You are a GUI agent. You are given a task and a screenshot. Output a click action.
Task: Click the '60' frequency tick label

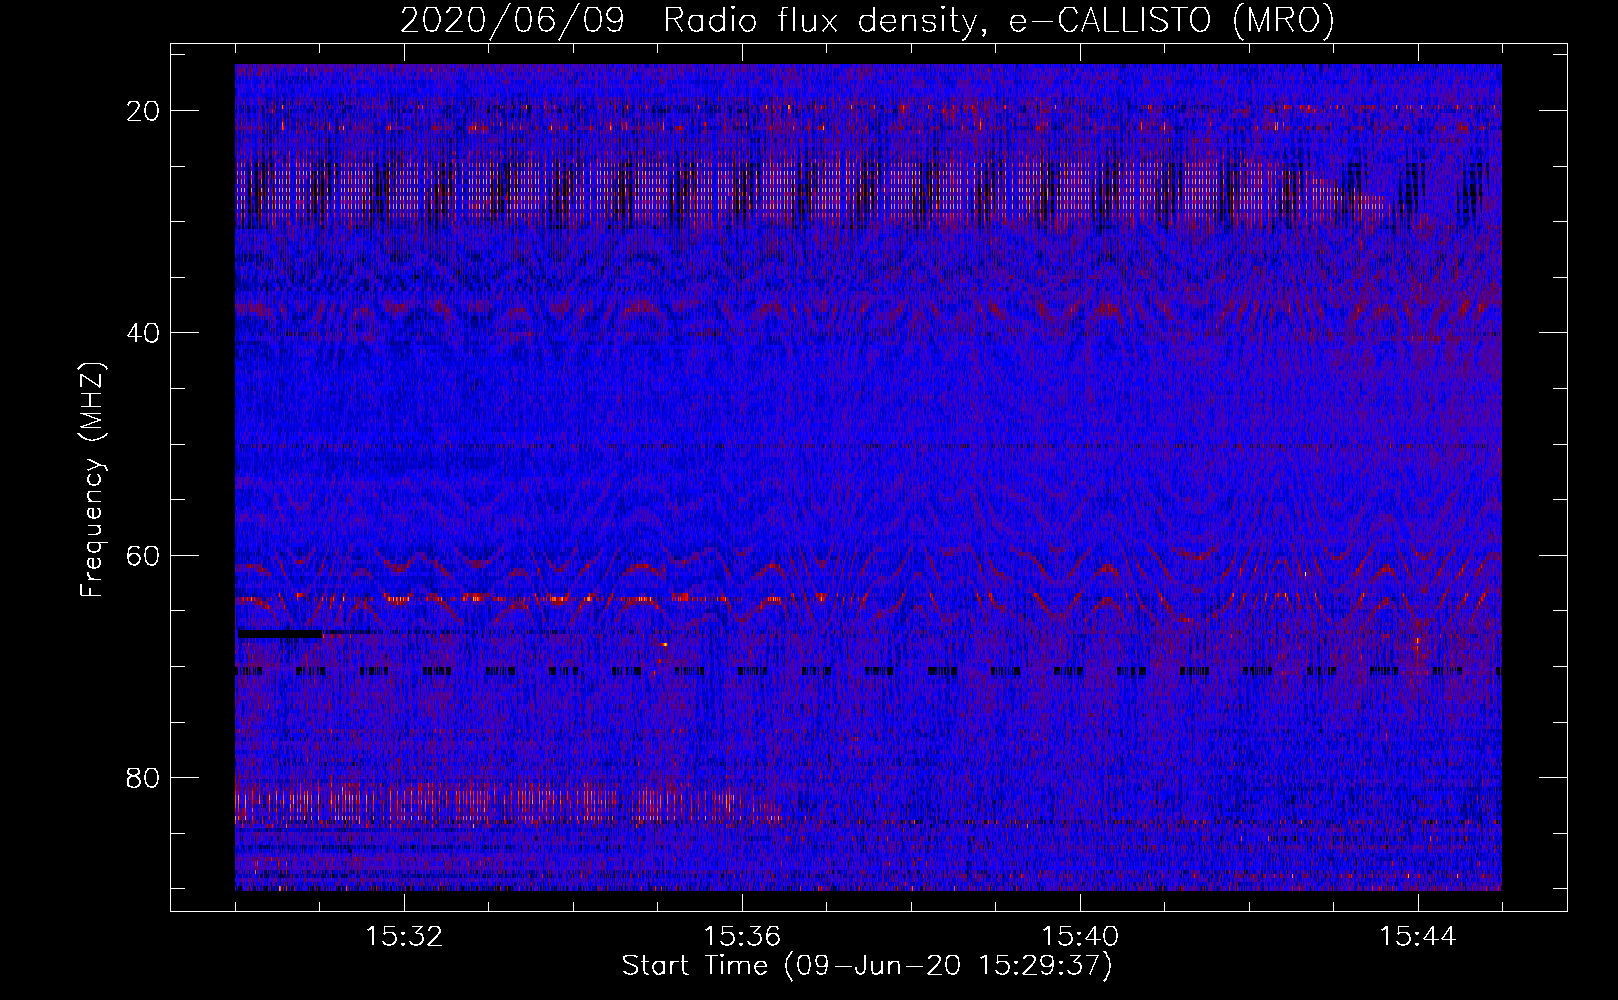144,556
